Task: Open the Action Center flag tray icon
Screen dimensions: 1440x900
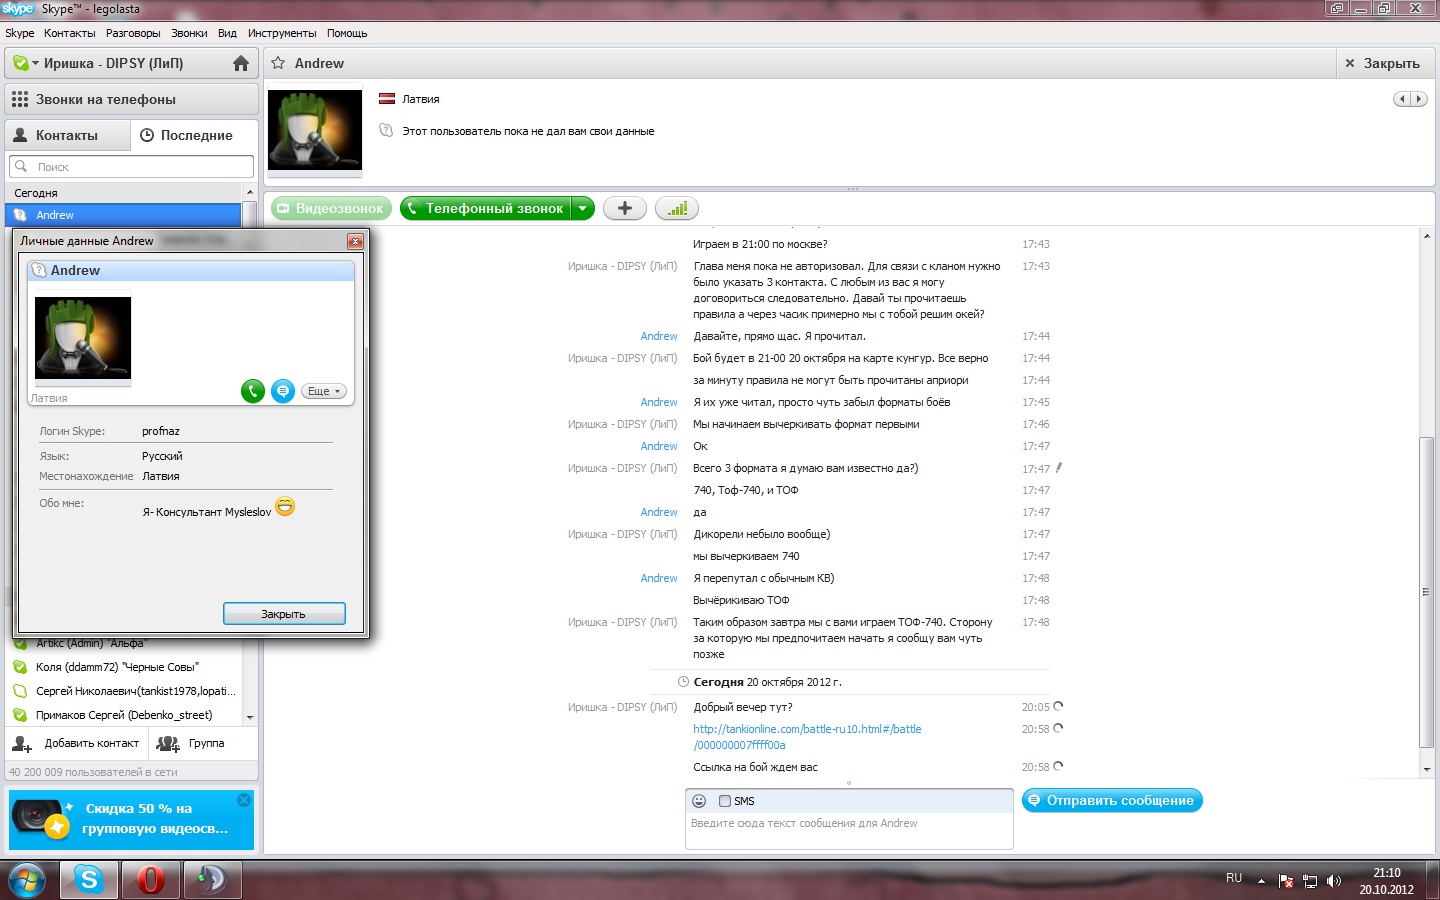Action: (x=1285, y=881)
